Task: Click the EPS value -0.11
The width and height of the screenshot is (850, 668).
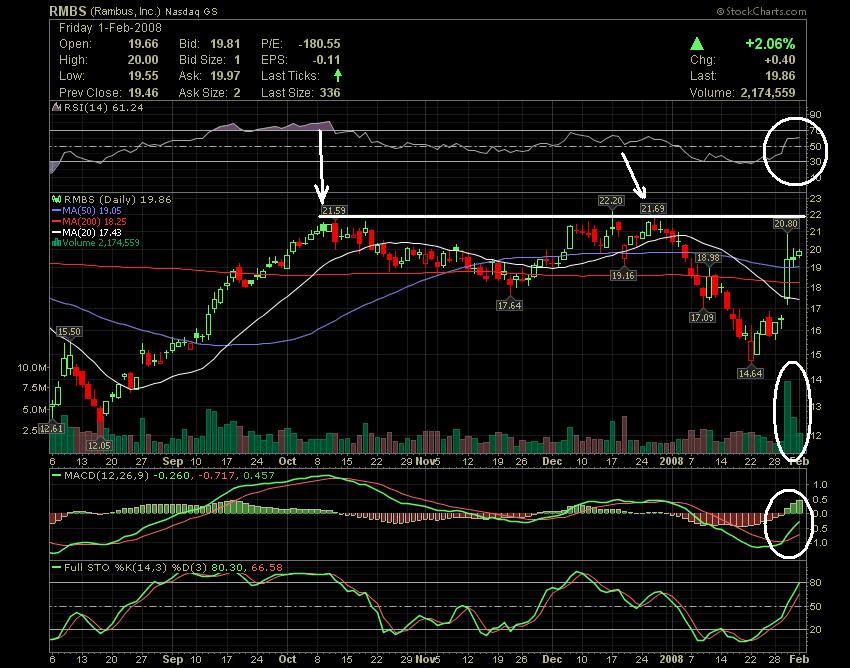Action: point(326,60)
